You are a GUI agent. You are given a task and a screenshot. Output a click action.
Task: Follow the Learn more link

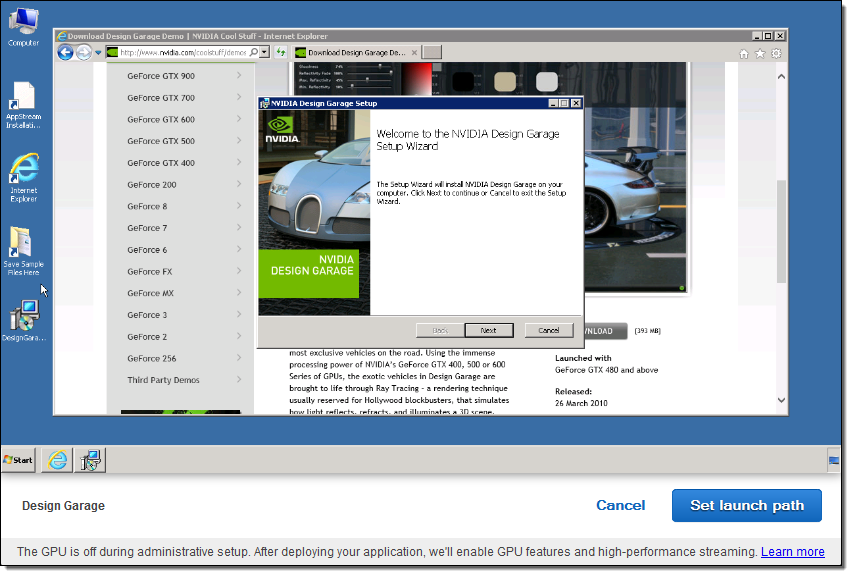click(792, 551)
